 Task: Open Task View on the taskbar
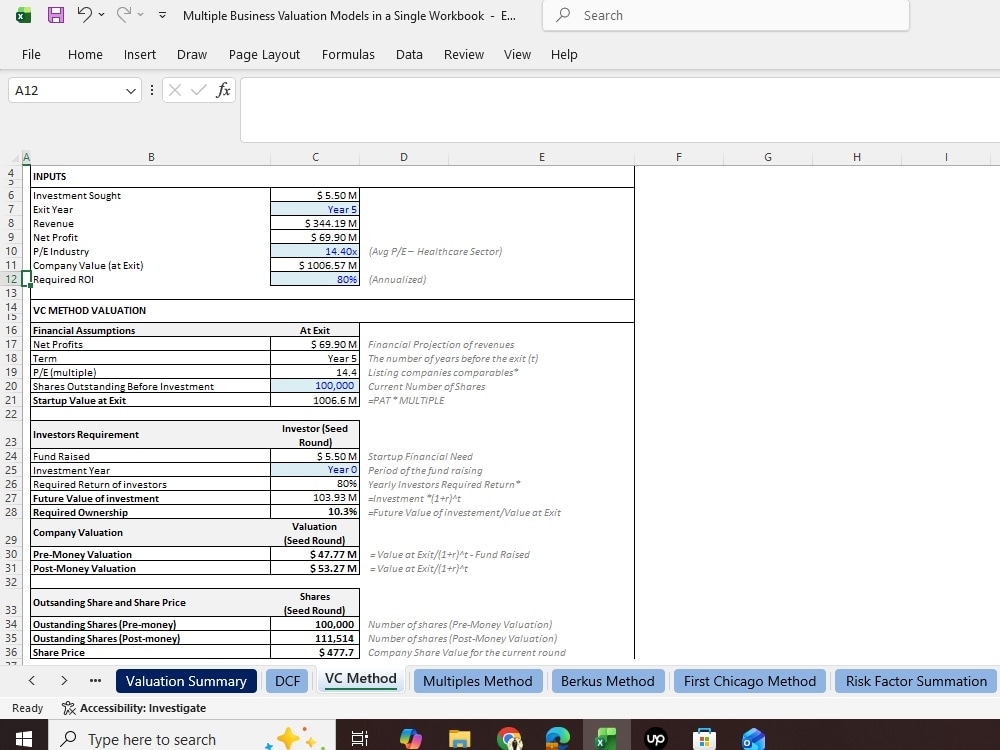click(x=360, y=739)
